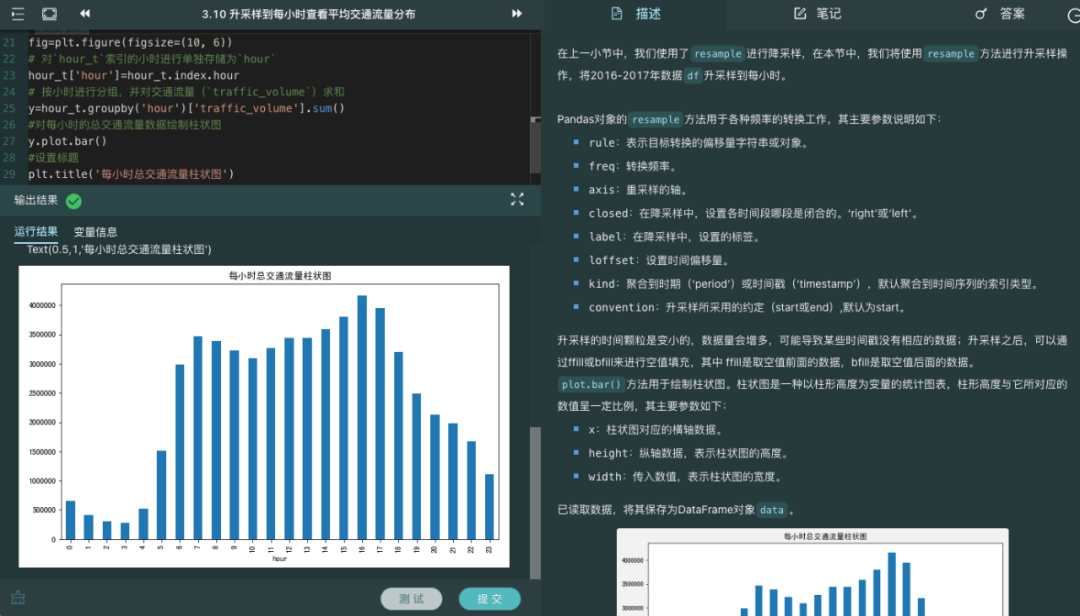Click the 'data' code tag in description
The width and height of the screenshot is (1080, 616).
(x=771, y=510)
